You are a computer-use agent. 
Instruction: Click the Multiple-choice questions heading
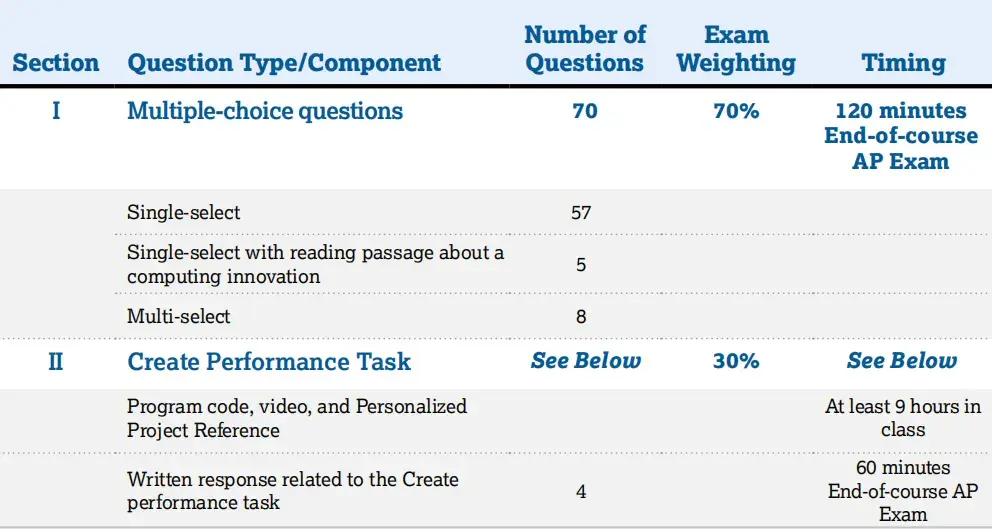tap(265, 111)
